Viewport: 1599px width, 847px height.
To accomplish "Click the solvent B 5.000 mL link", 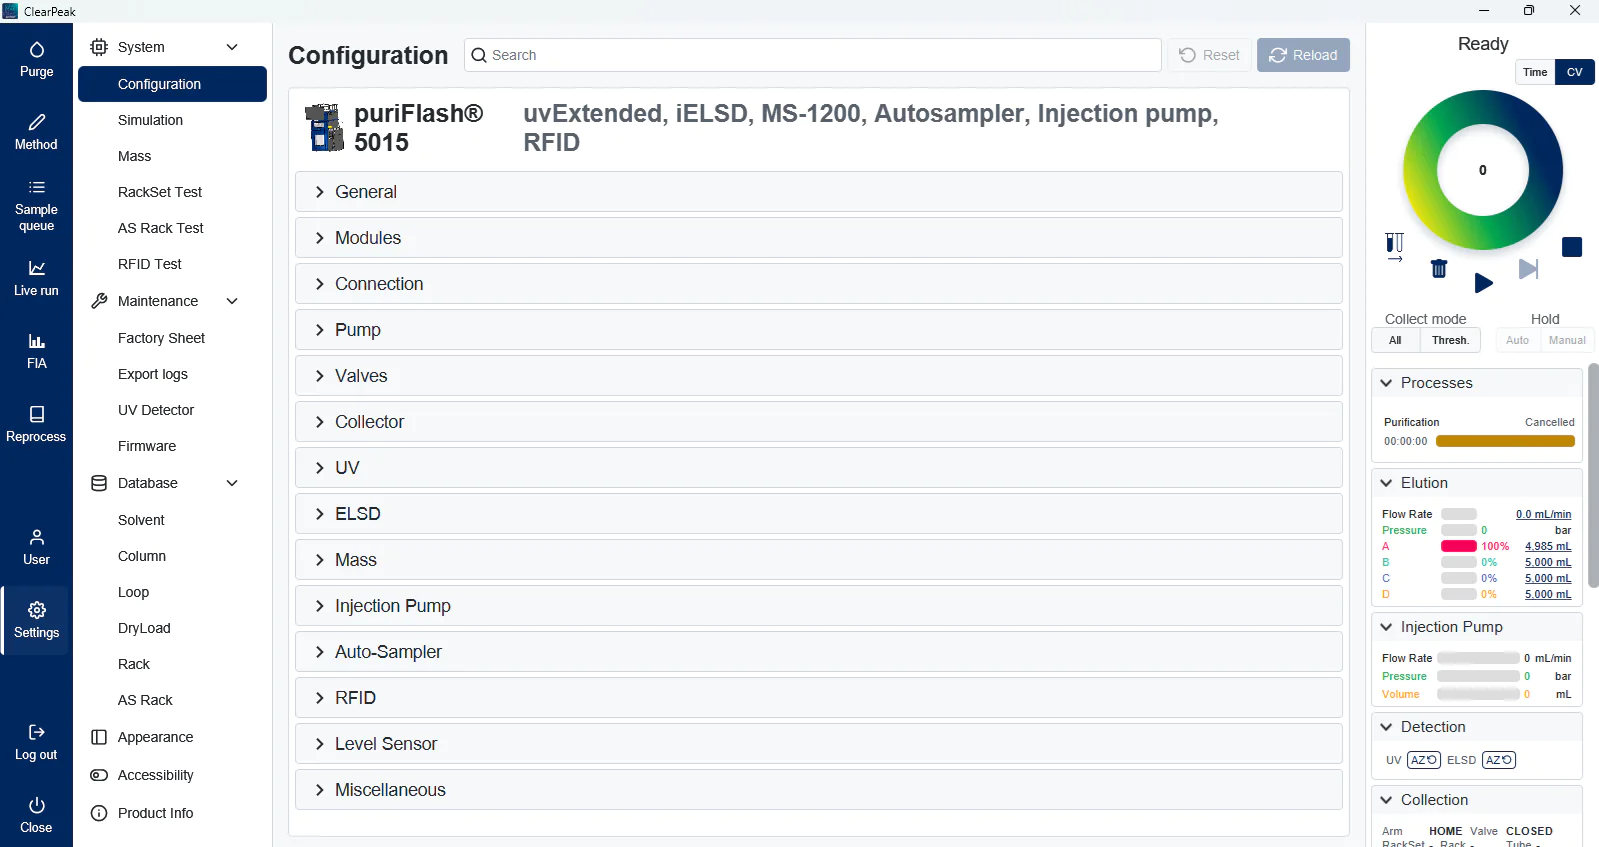I will (1548, 562).
